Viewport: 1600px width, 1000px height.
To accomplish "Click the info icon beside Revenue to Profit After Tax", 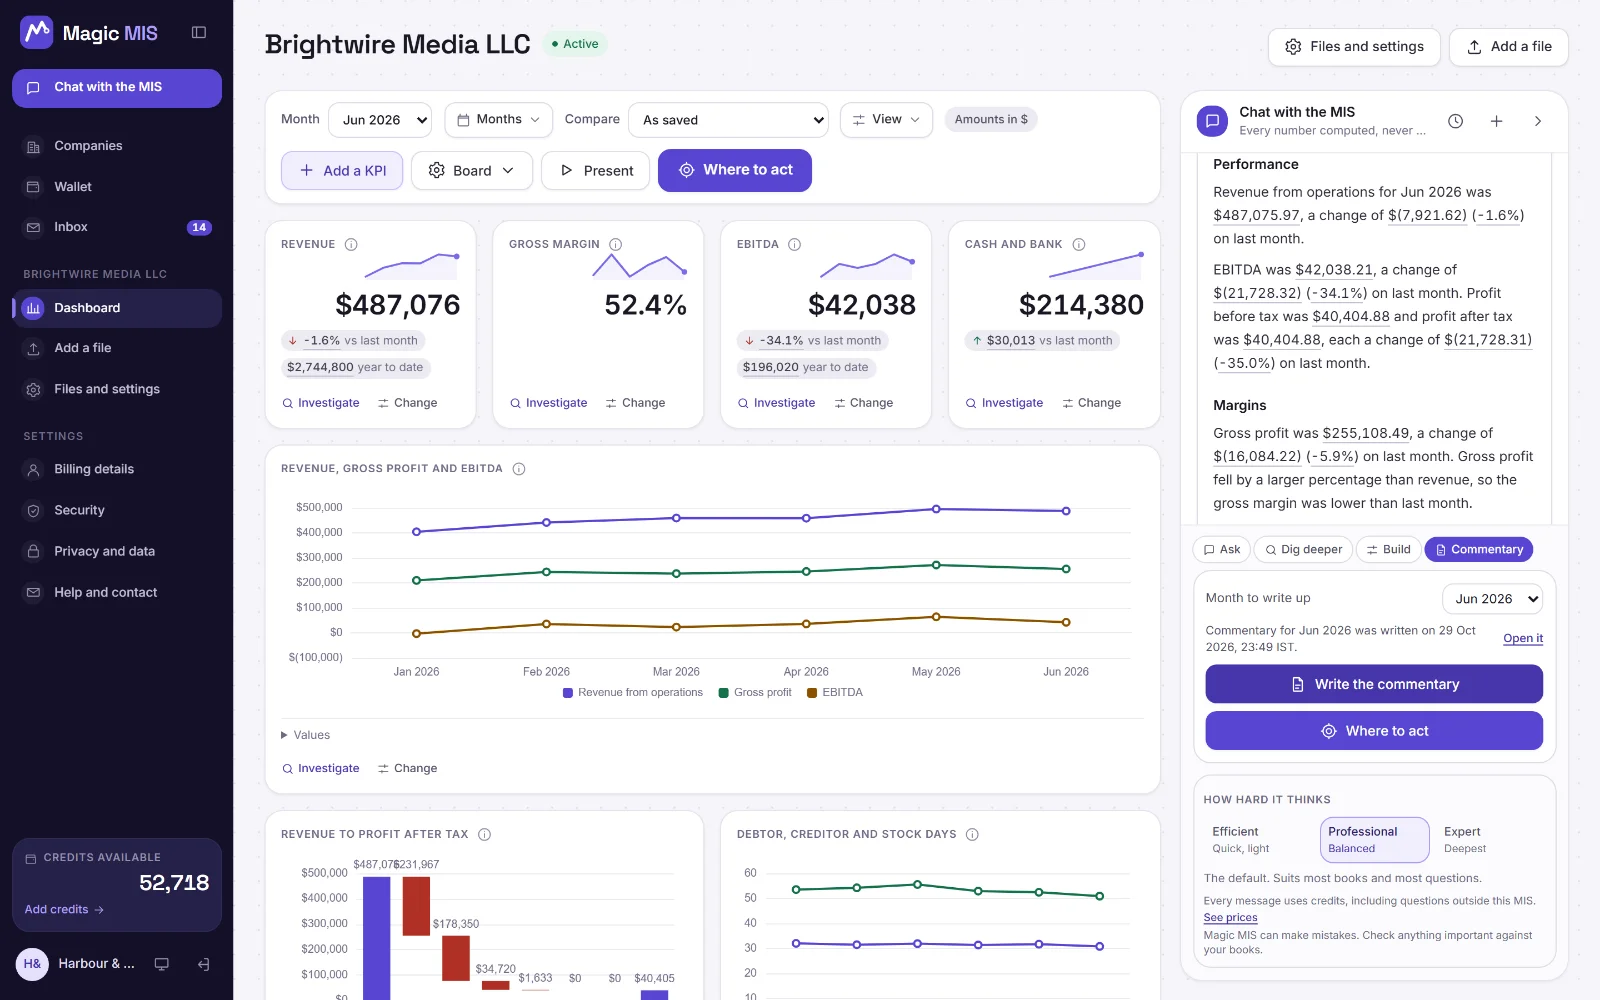I will (x=485, y=834).
